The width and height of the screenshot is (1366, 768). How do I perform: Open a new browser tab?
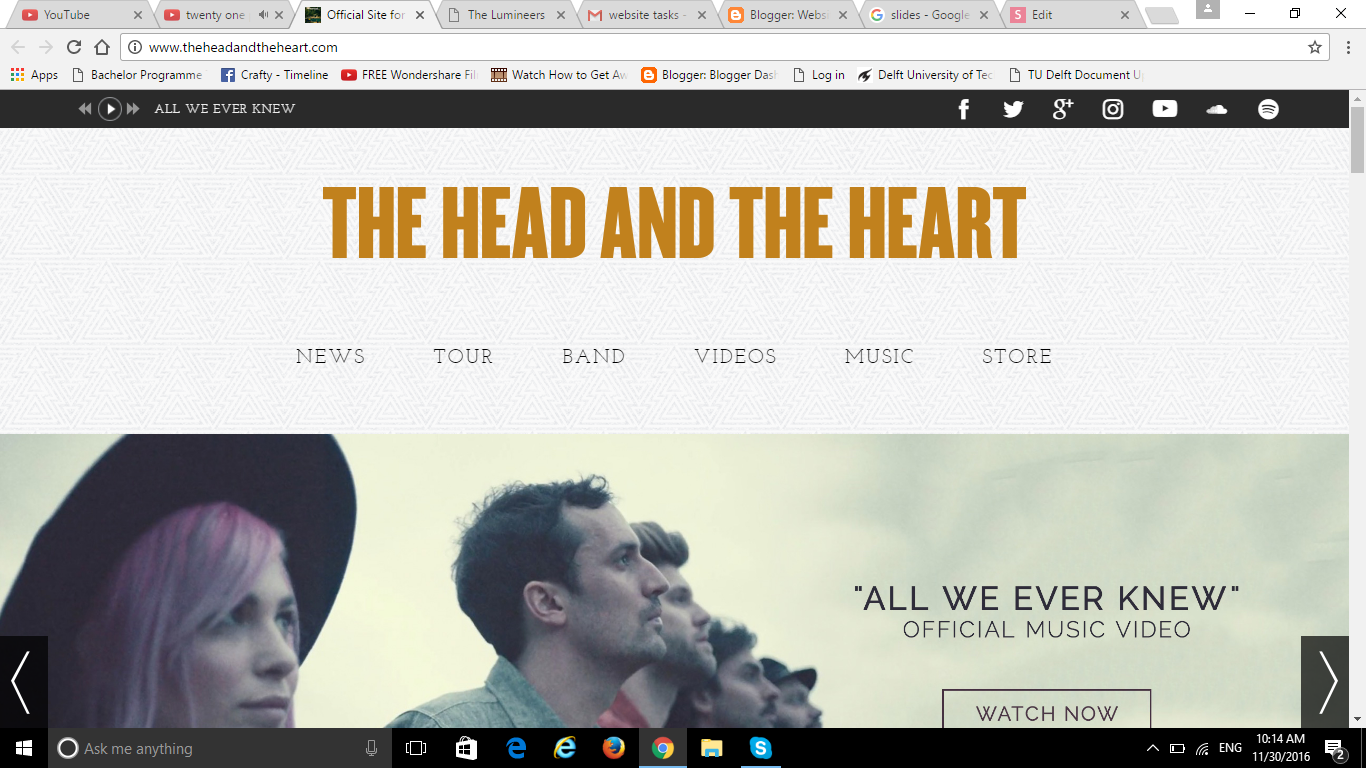click(x=1161, y=15)
